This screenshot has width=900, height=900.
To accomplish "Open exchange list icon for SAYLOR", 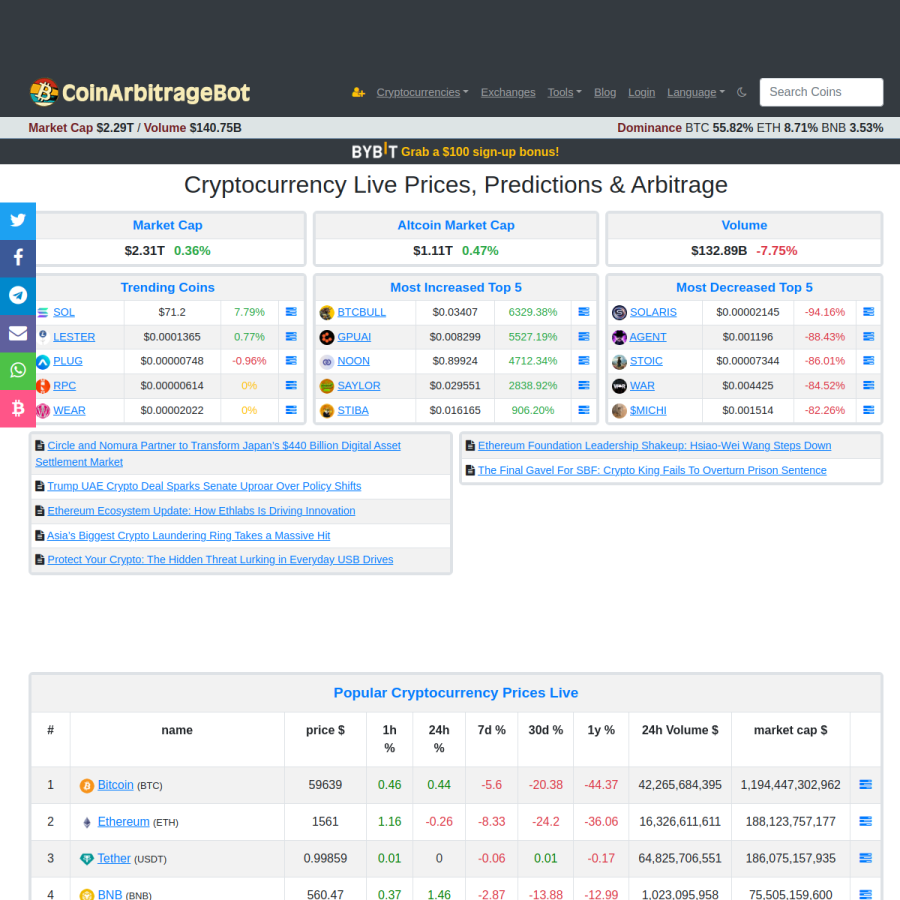I will point(584,385).
